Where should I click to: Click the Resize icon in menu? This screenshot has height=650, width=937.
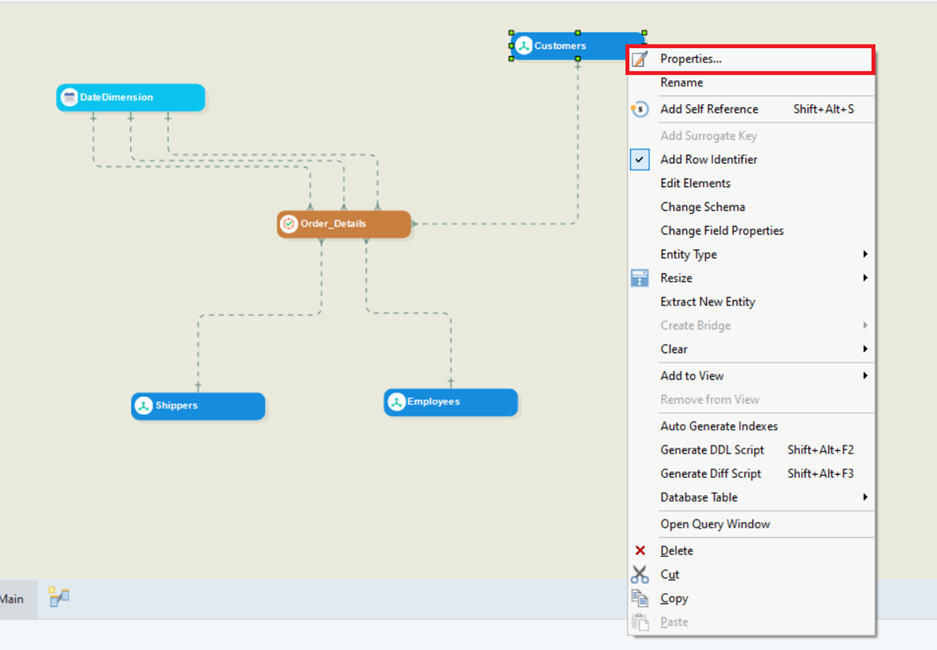tap(640, 278)
